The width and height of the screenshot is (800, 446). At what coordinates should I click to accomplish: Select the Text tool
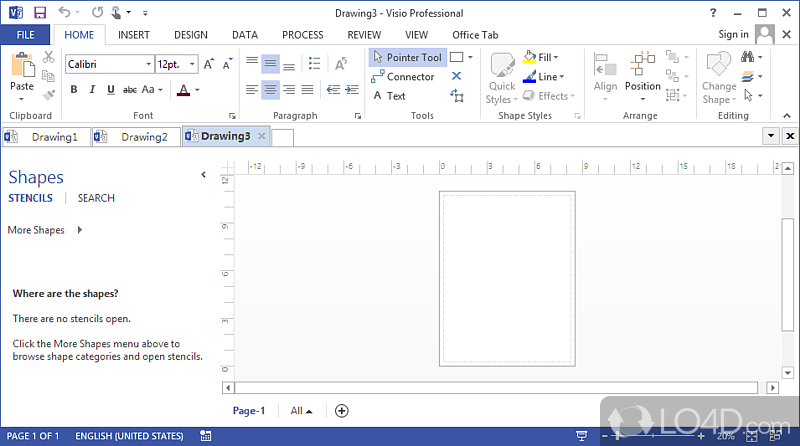(x=389, y=96)
